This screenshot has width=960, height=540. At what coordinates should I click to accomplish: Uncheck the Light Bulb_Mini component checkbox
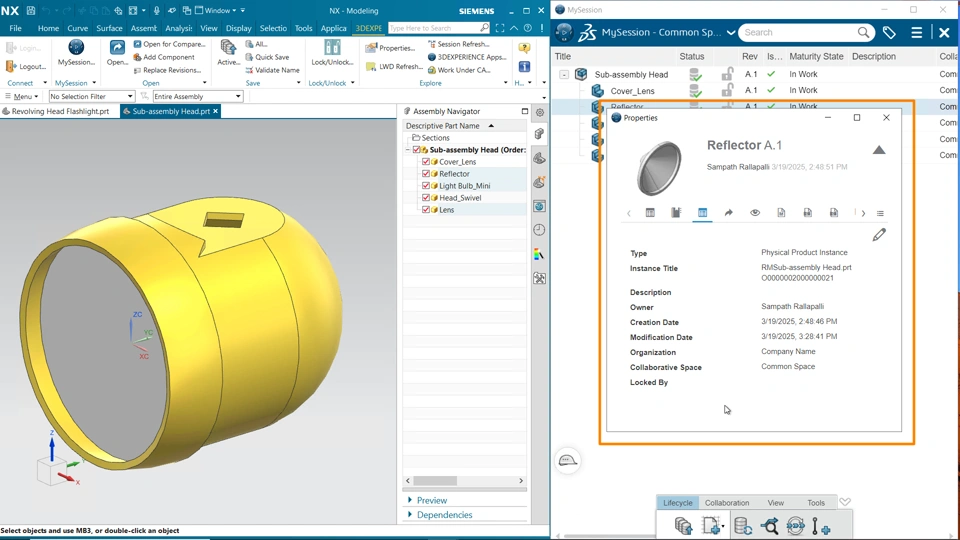[x=426, y=186]
